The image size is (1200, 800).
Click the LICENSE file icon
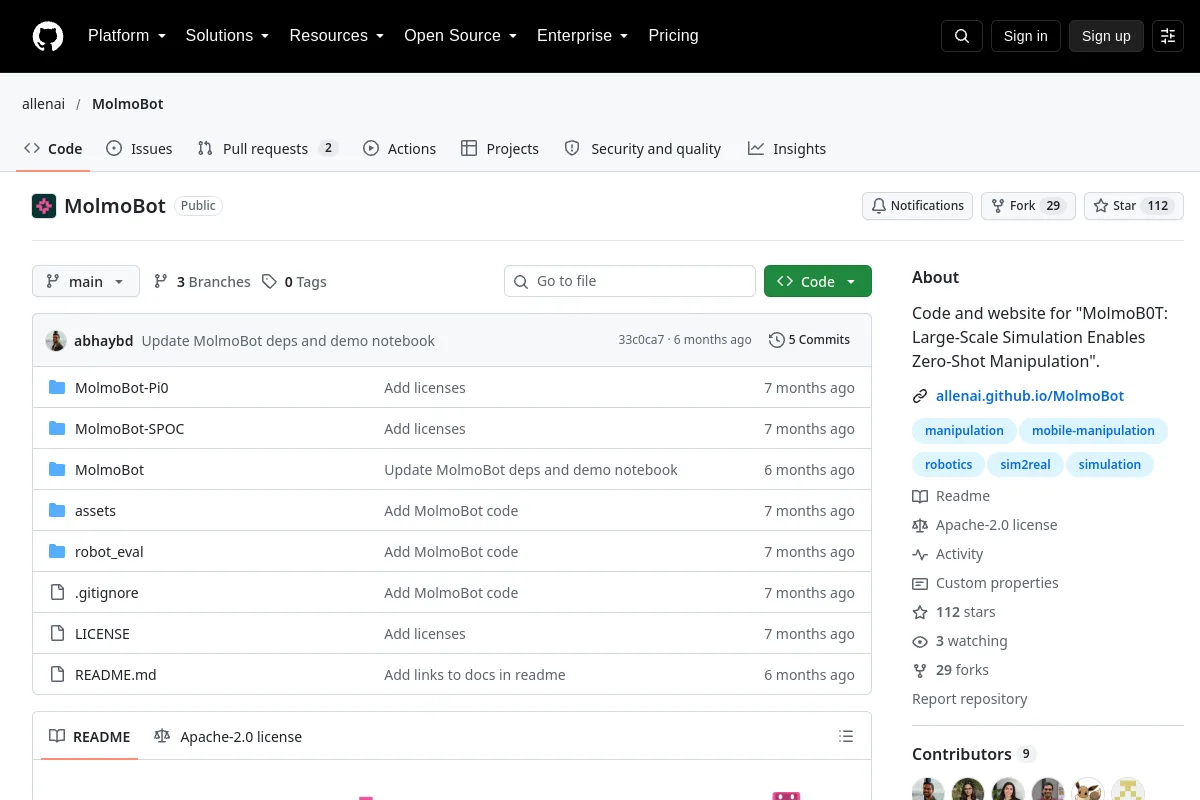point(57,634)
